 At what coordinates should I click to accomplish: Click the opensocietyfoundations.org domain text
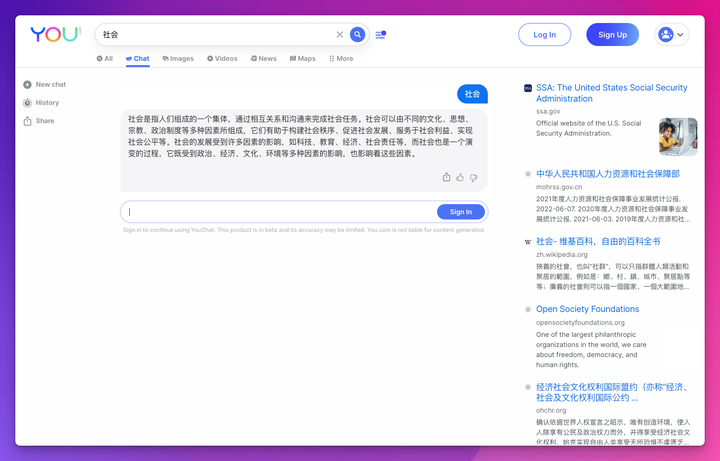pos(580,322)
